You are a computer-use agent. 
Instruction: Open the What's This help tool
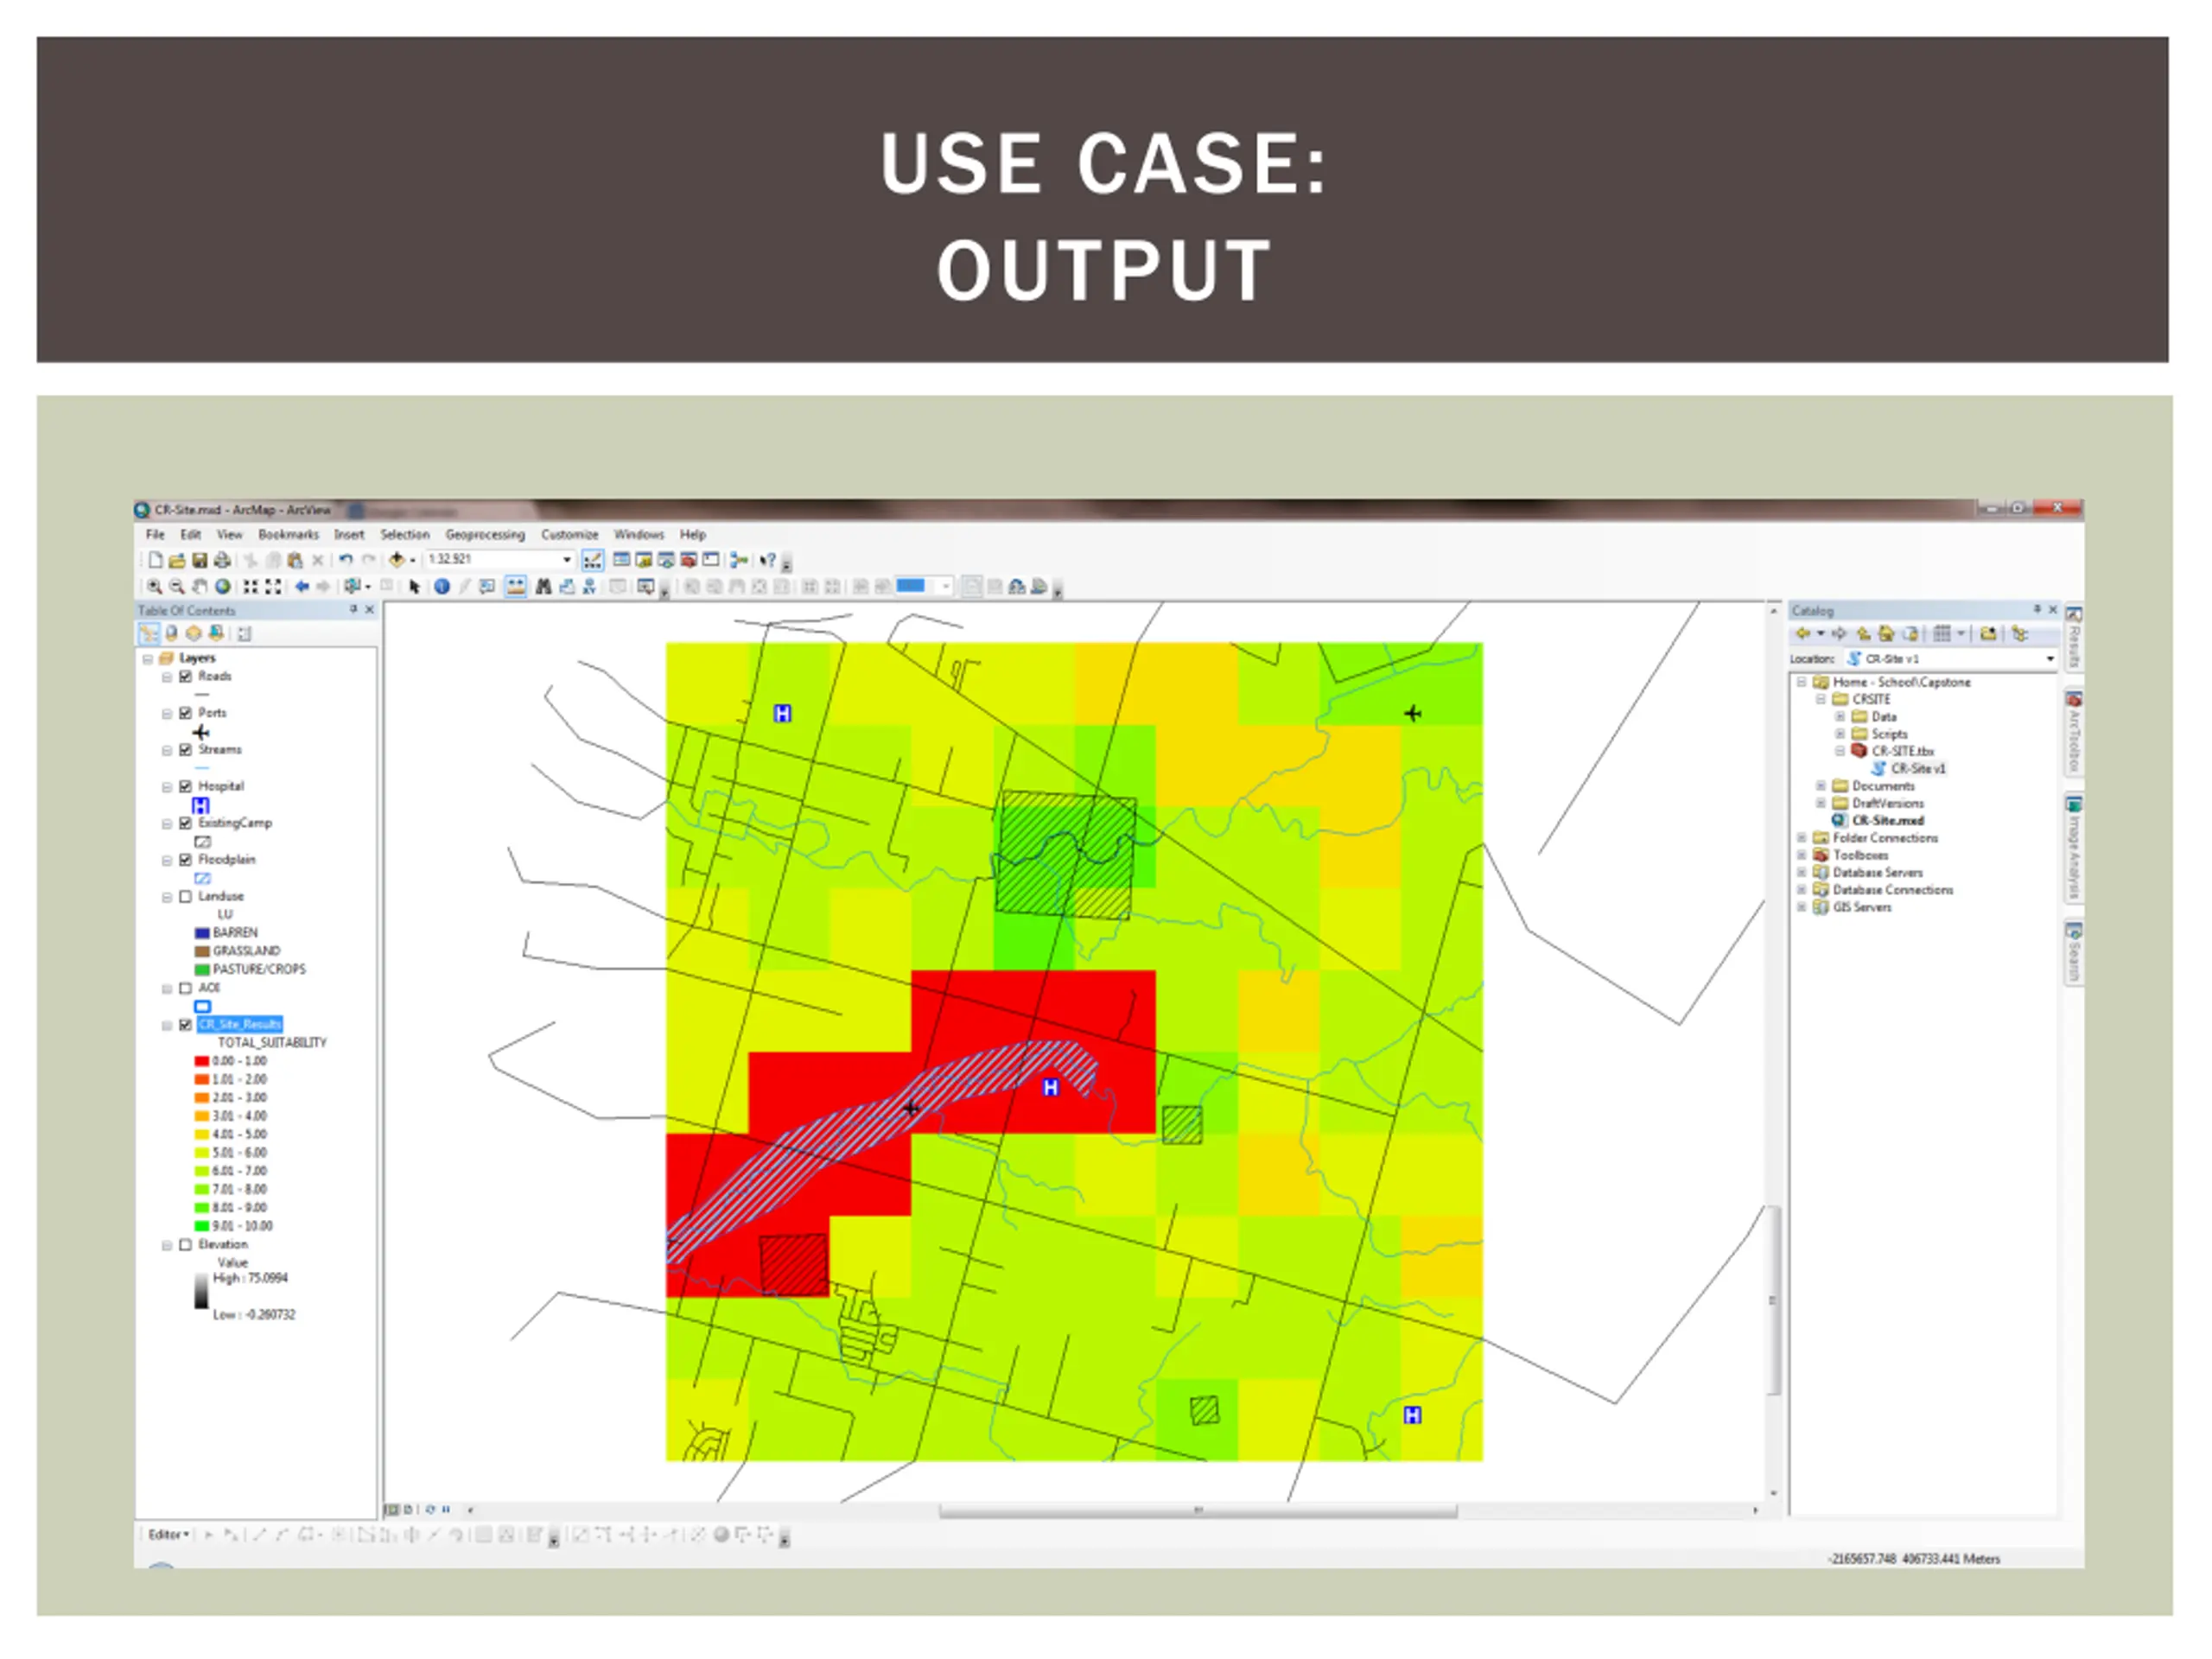point(767,560)
